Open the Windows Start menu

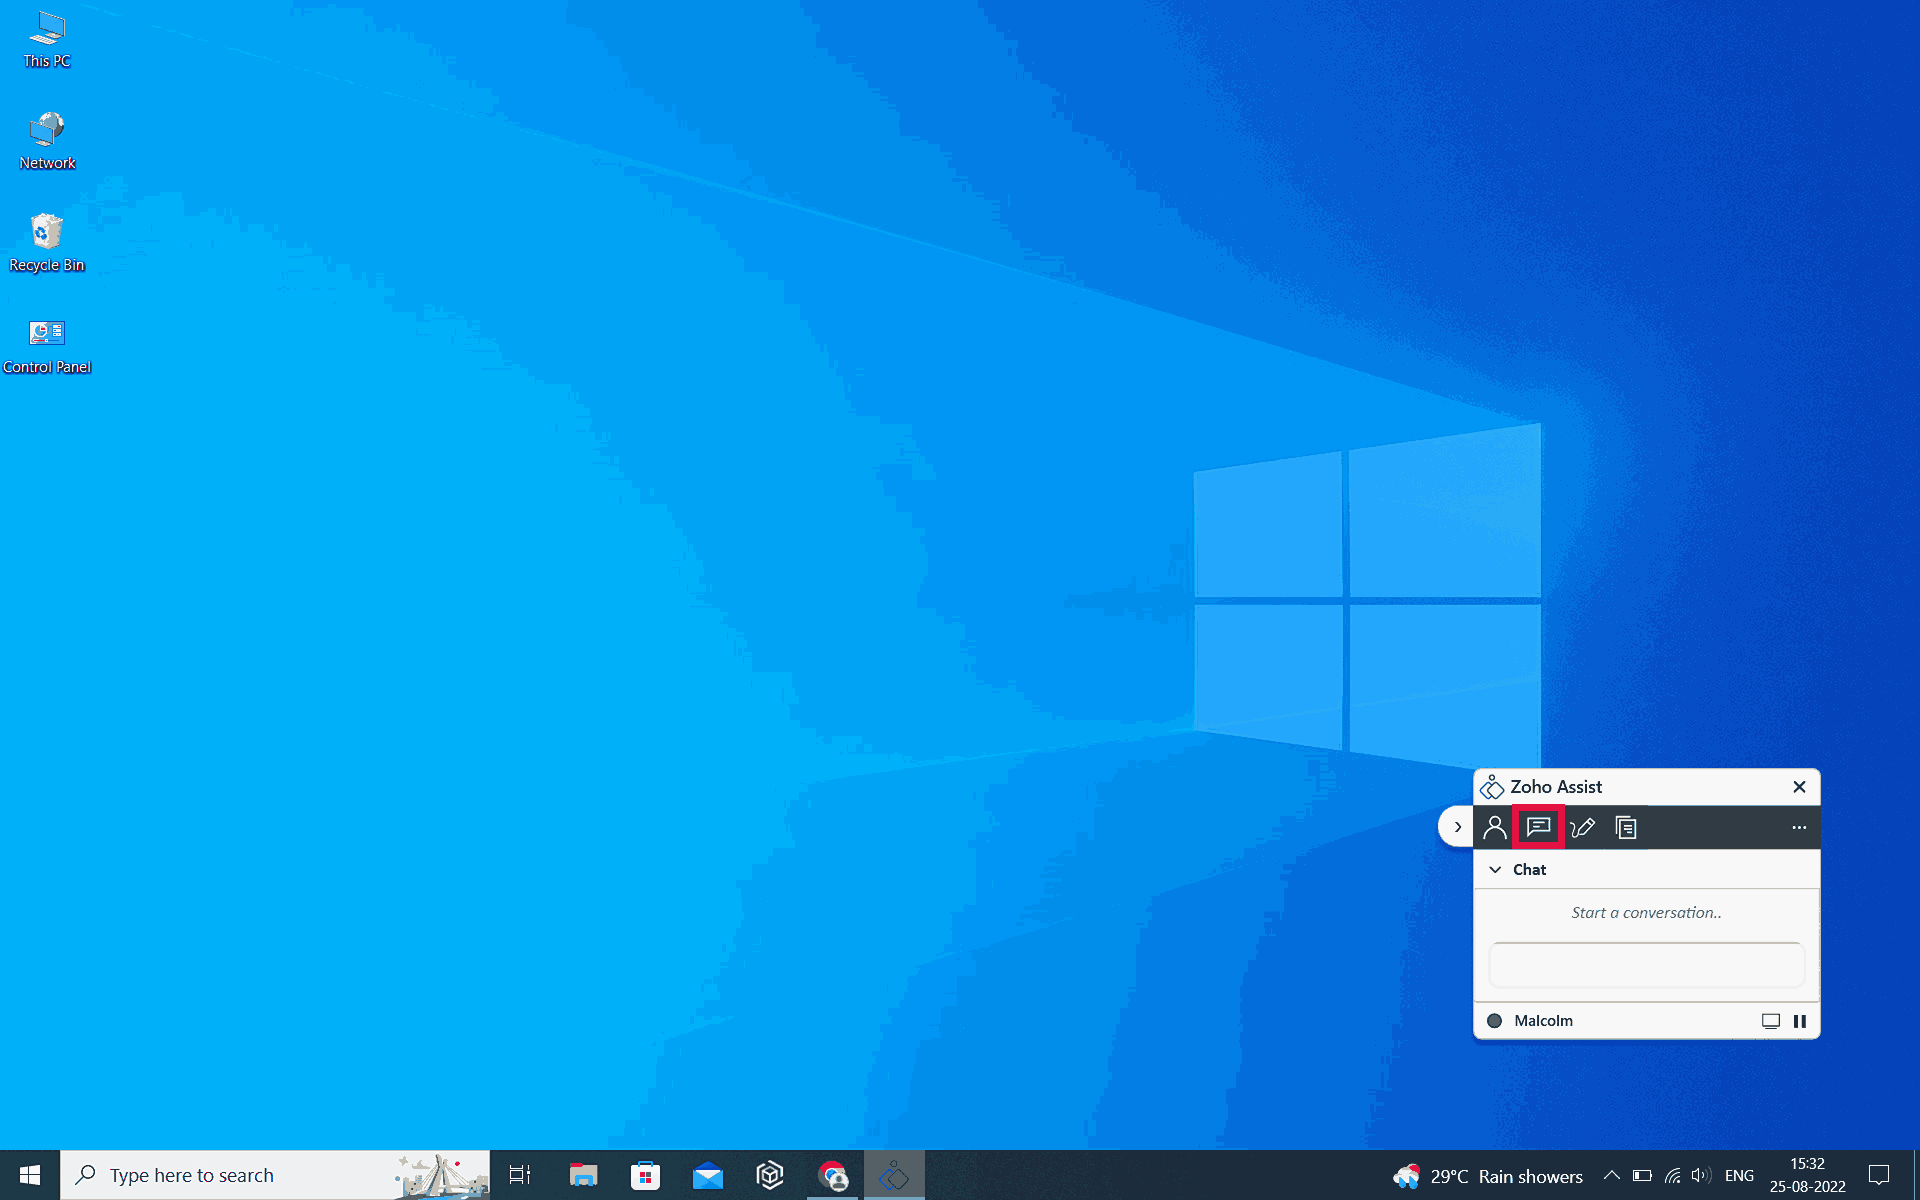click(30, 1176)
